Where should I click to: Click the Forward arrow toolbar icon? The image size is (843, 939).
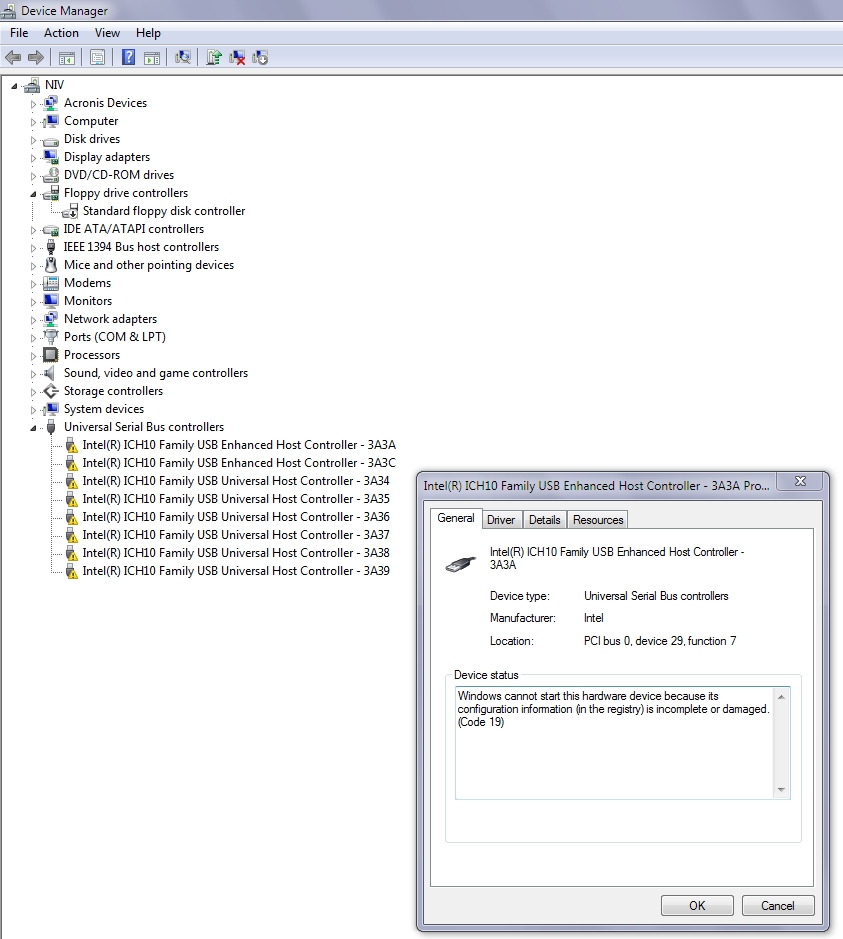36,57
